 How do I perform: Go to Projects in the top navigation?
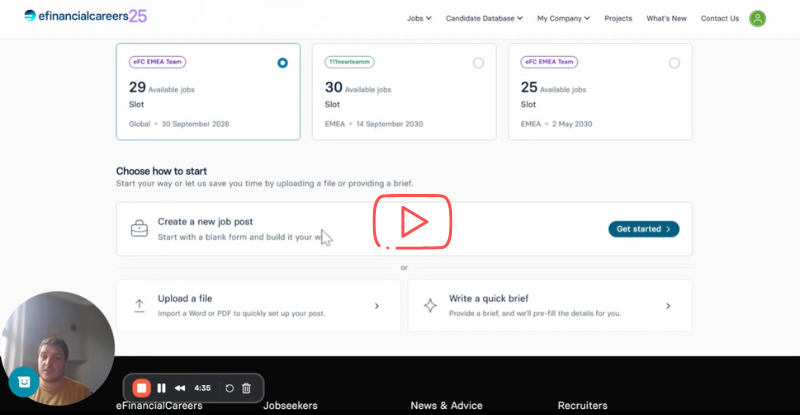click(x=618, y=18)
